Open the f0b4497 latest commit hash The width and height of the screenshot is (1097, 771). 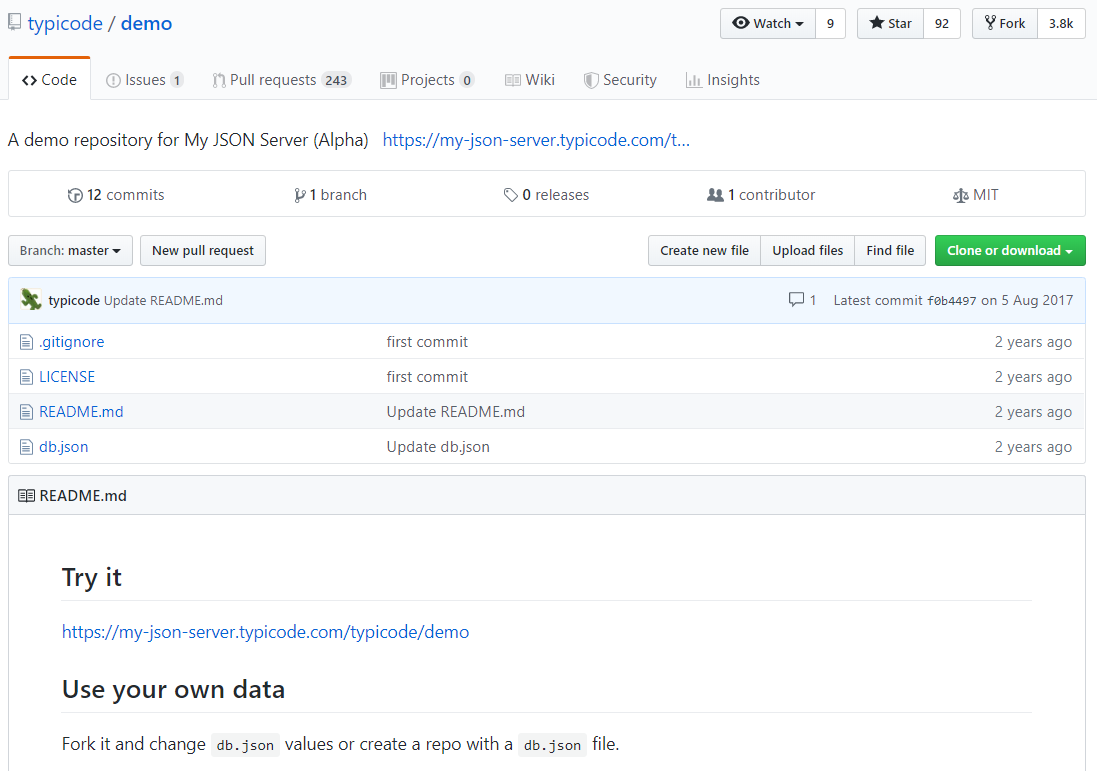(x=951, y=300)
